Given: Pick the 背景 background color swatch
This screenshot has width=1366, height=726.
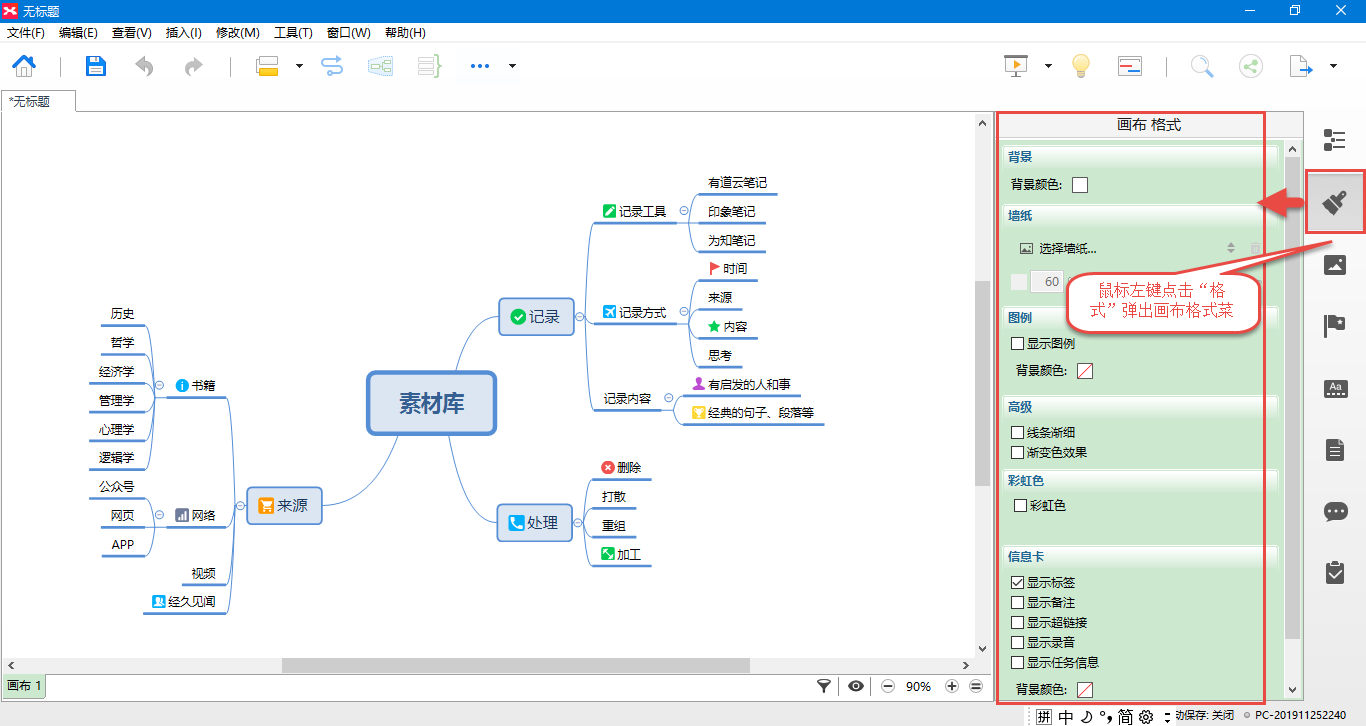Looking at the screenshot, I should point(1080,185).
